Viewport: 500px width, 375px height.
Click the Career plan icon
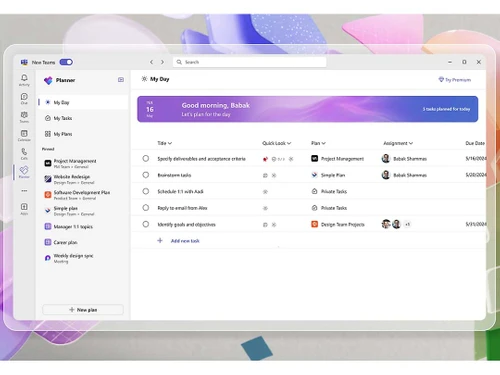[48, 242]
